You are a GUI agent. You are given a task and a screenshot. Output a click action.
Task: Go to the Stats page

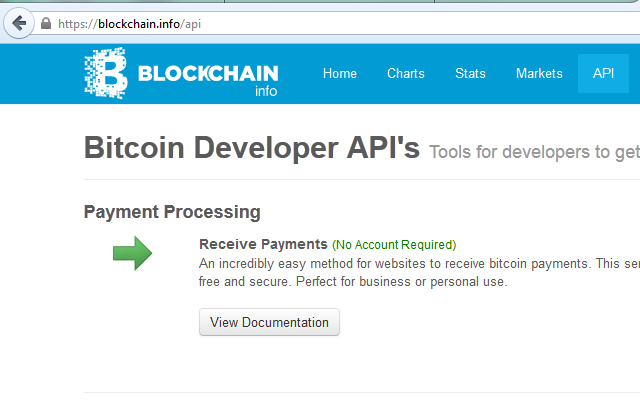(470, 73)
